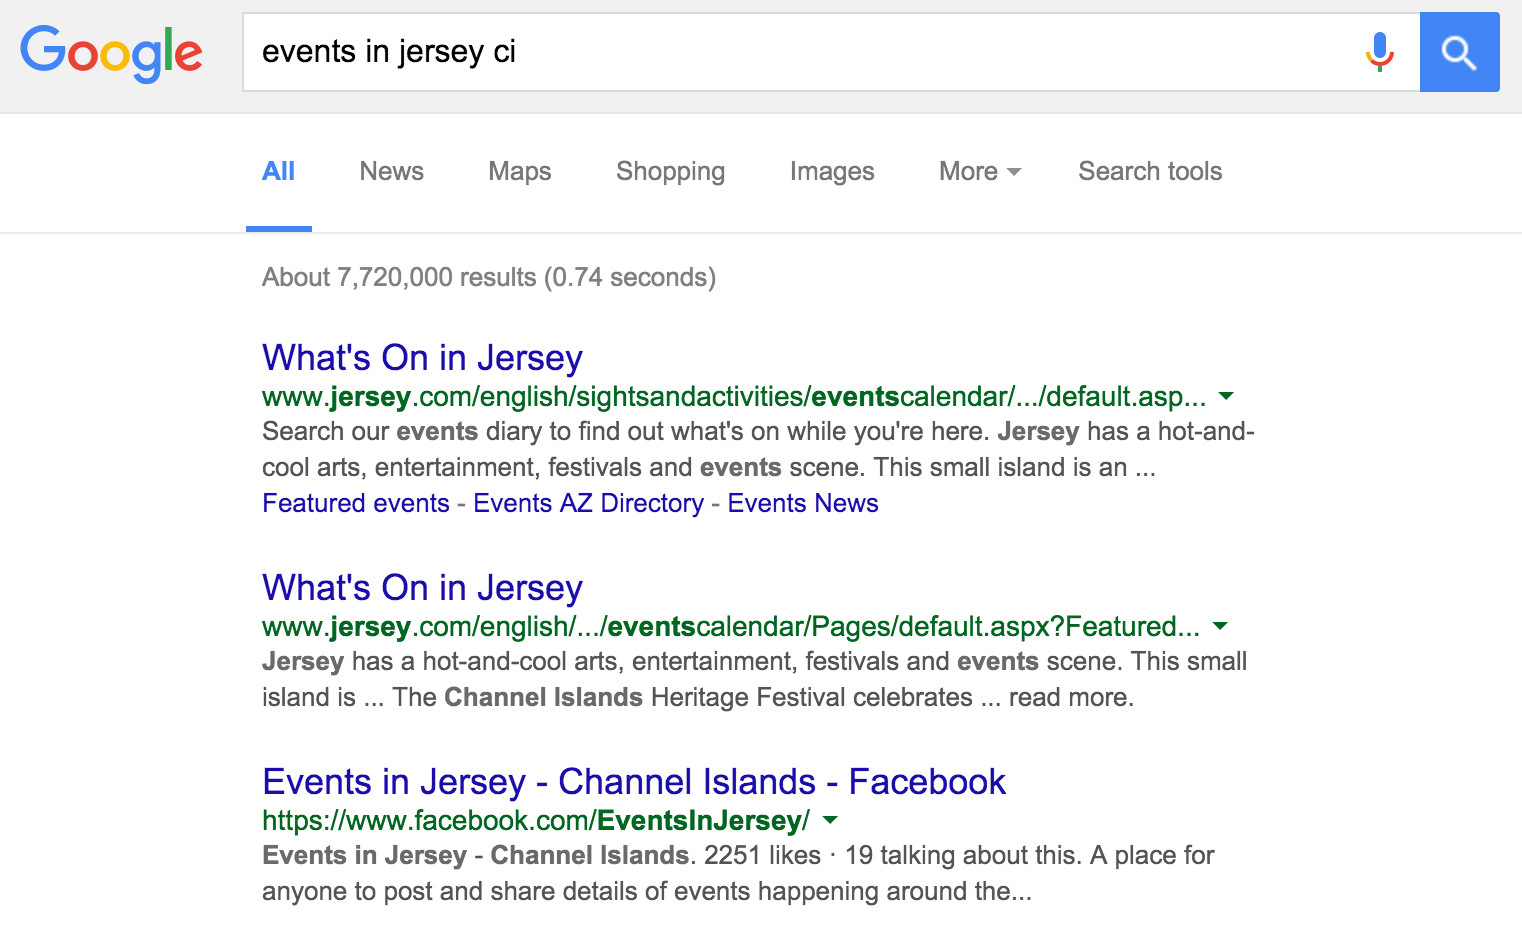Open first 'What's On in Jersey' result
Image resolution: width=1522 pixels, height=928 pixels.
[x=422, y=358]
